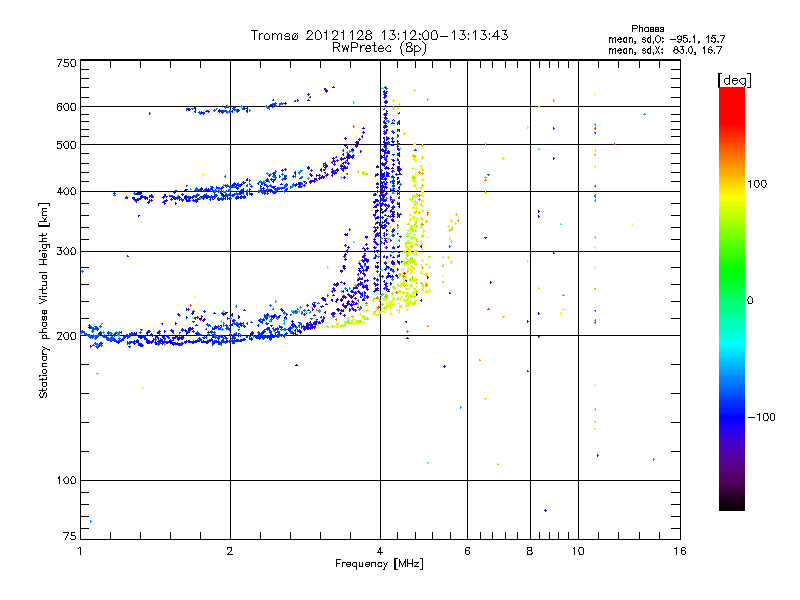The image size is (800, 600).
Task: Click the y-axis tick label '75'
Action: click(70, 536)
